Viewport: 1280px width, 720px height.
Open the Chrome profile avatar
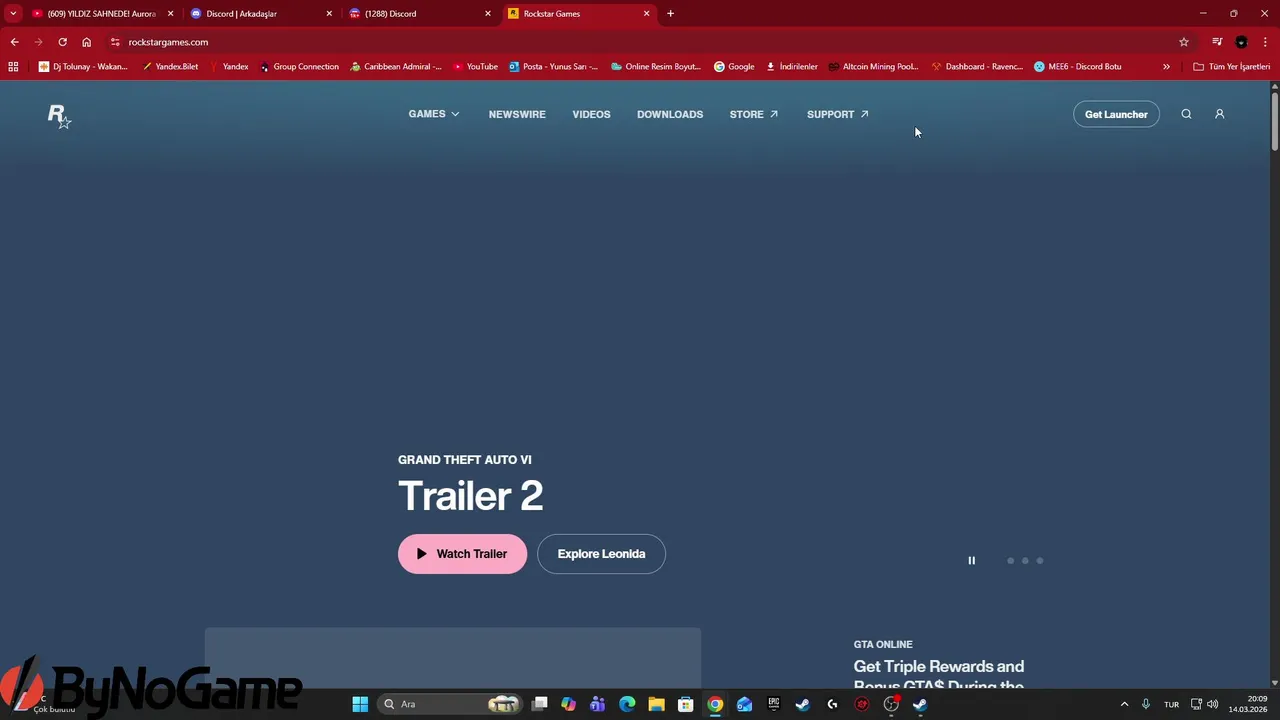click(x=1241, y=42)
